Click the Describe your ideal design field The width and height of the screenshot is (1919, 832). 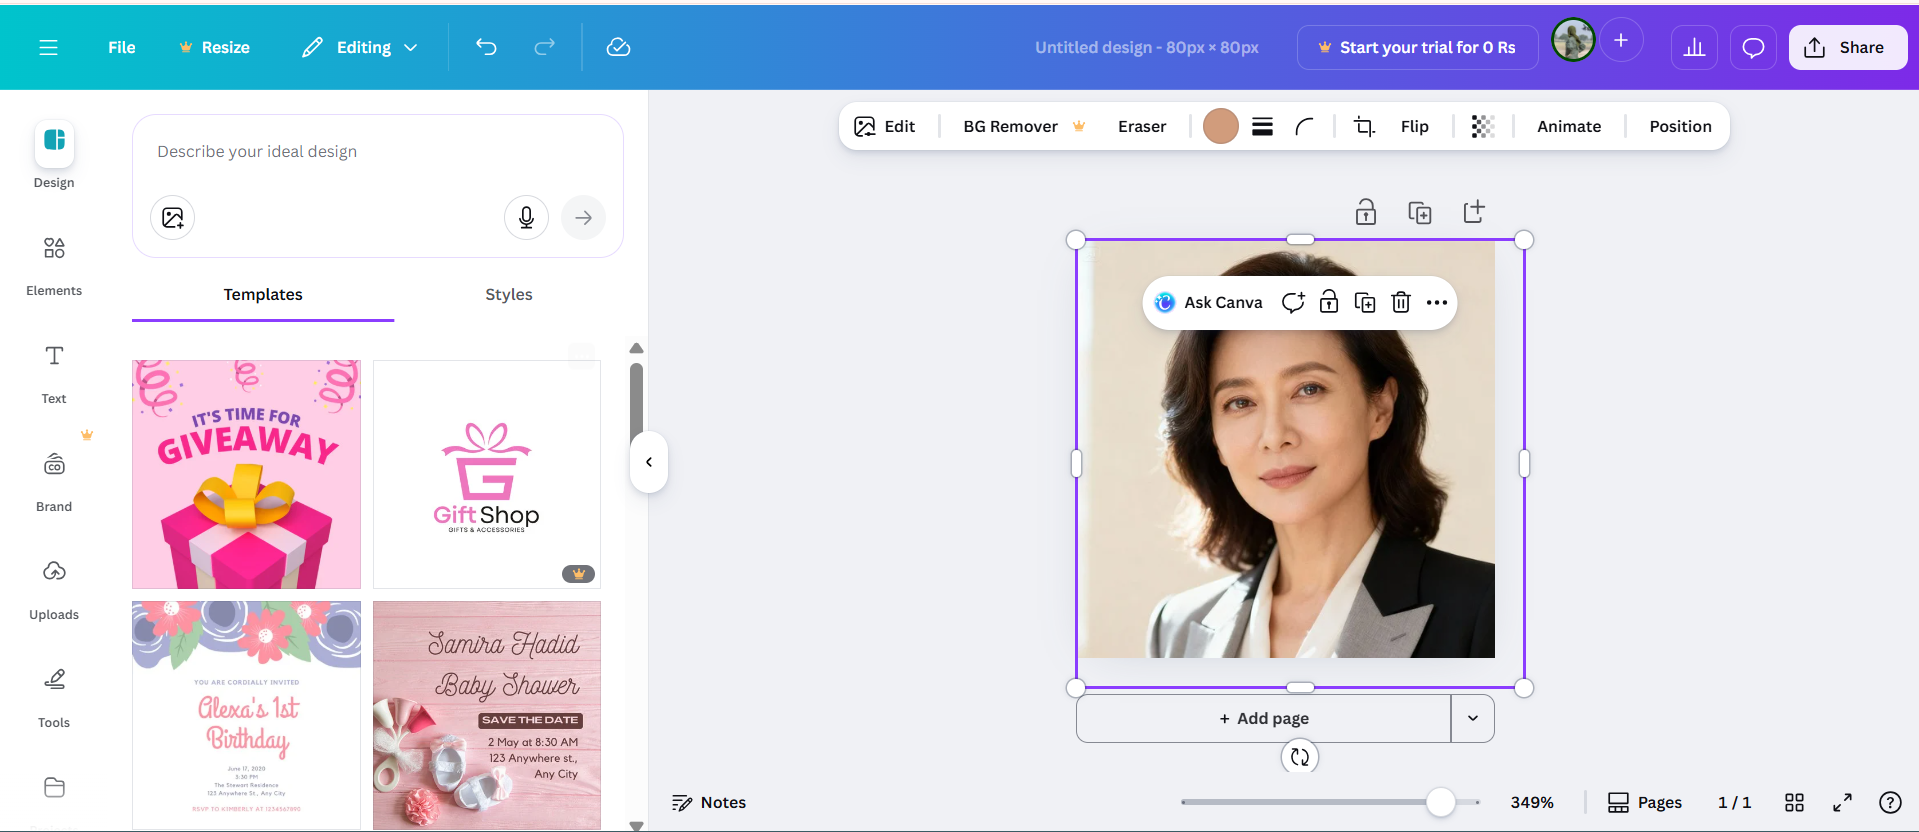[378, 151]
